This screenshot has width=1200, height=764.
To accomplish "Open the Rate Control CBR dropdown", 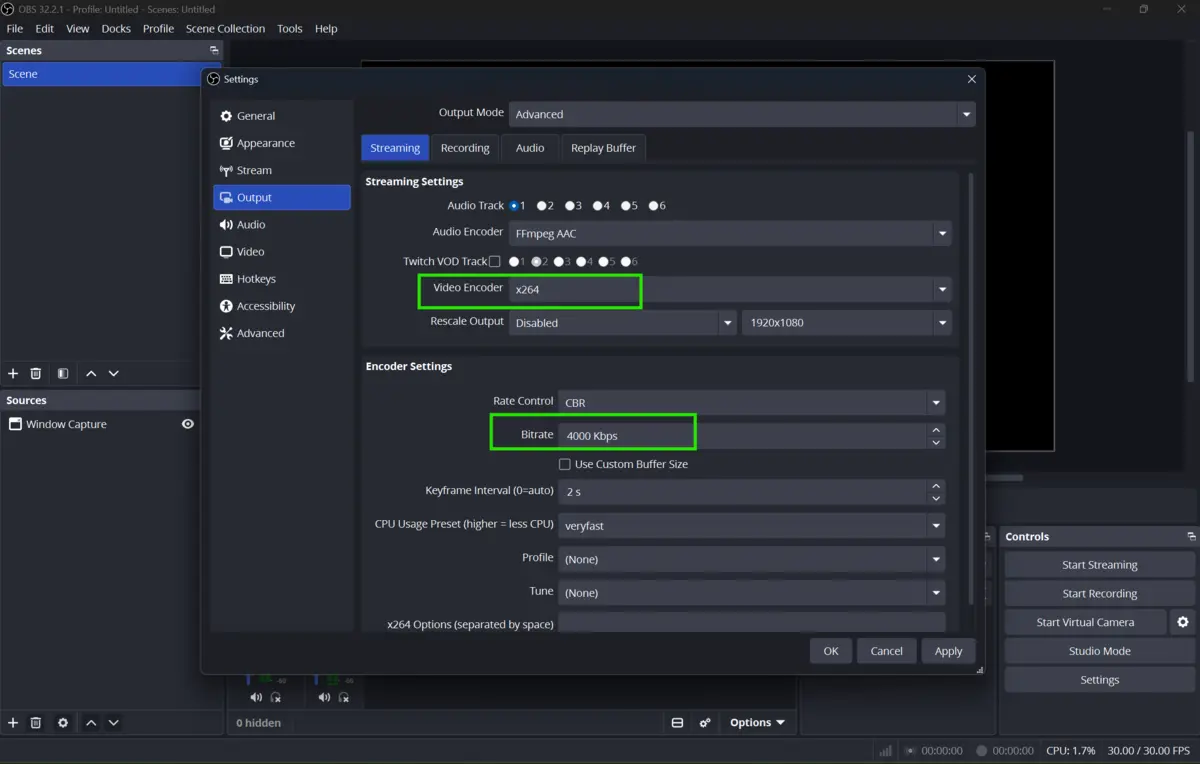I will 751,403.
